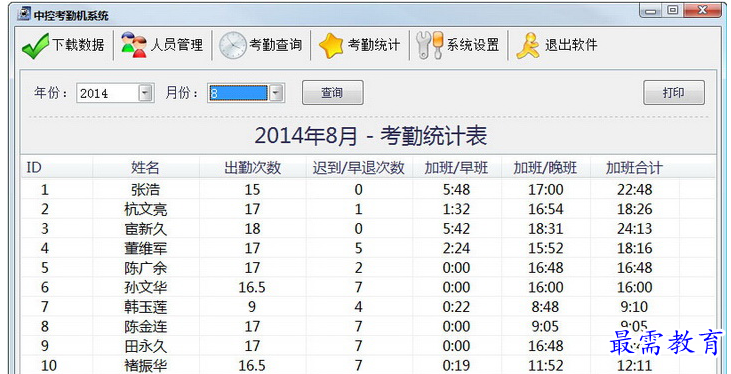
Task: Open the 下载数据 toolbar label
Action: pos(78,45)
